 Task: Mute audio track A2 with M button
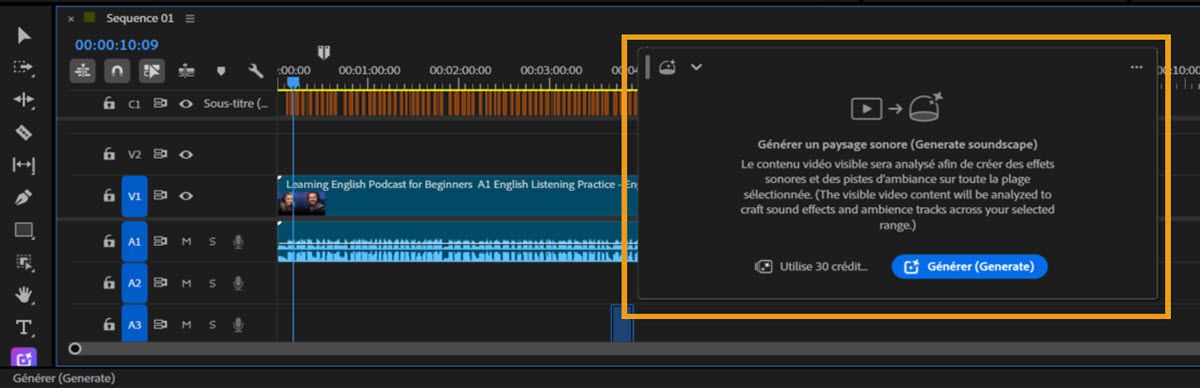[x=186, y=283]
